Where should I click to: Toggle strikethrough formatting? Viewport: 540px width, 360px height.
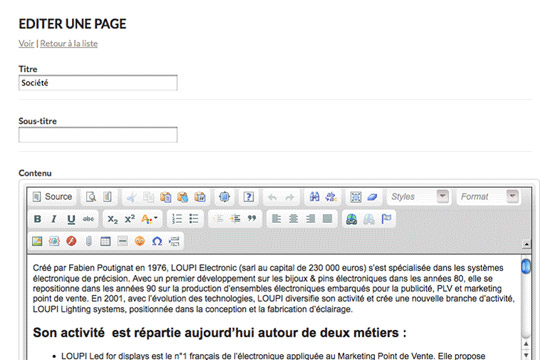[x=88, y=219]
